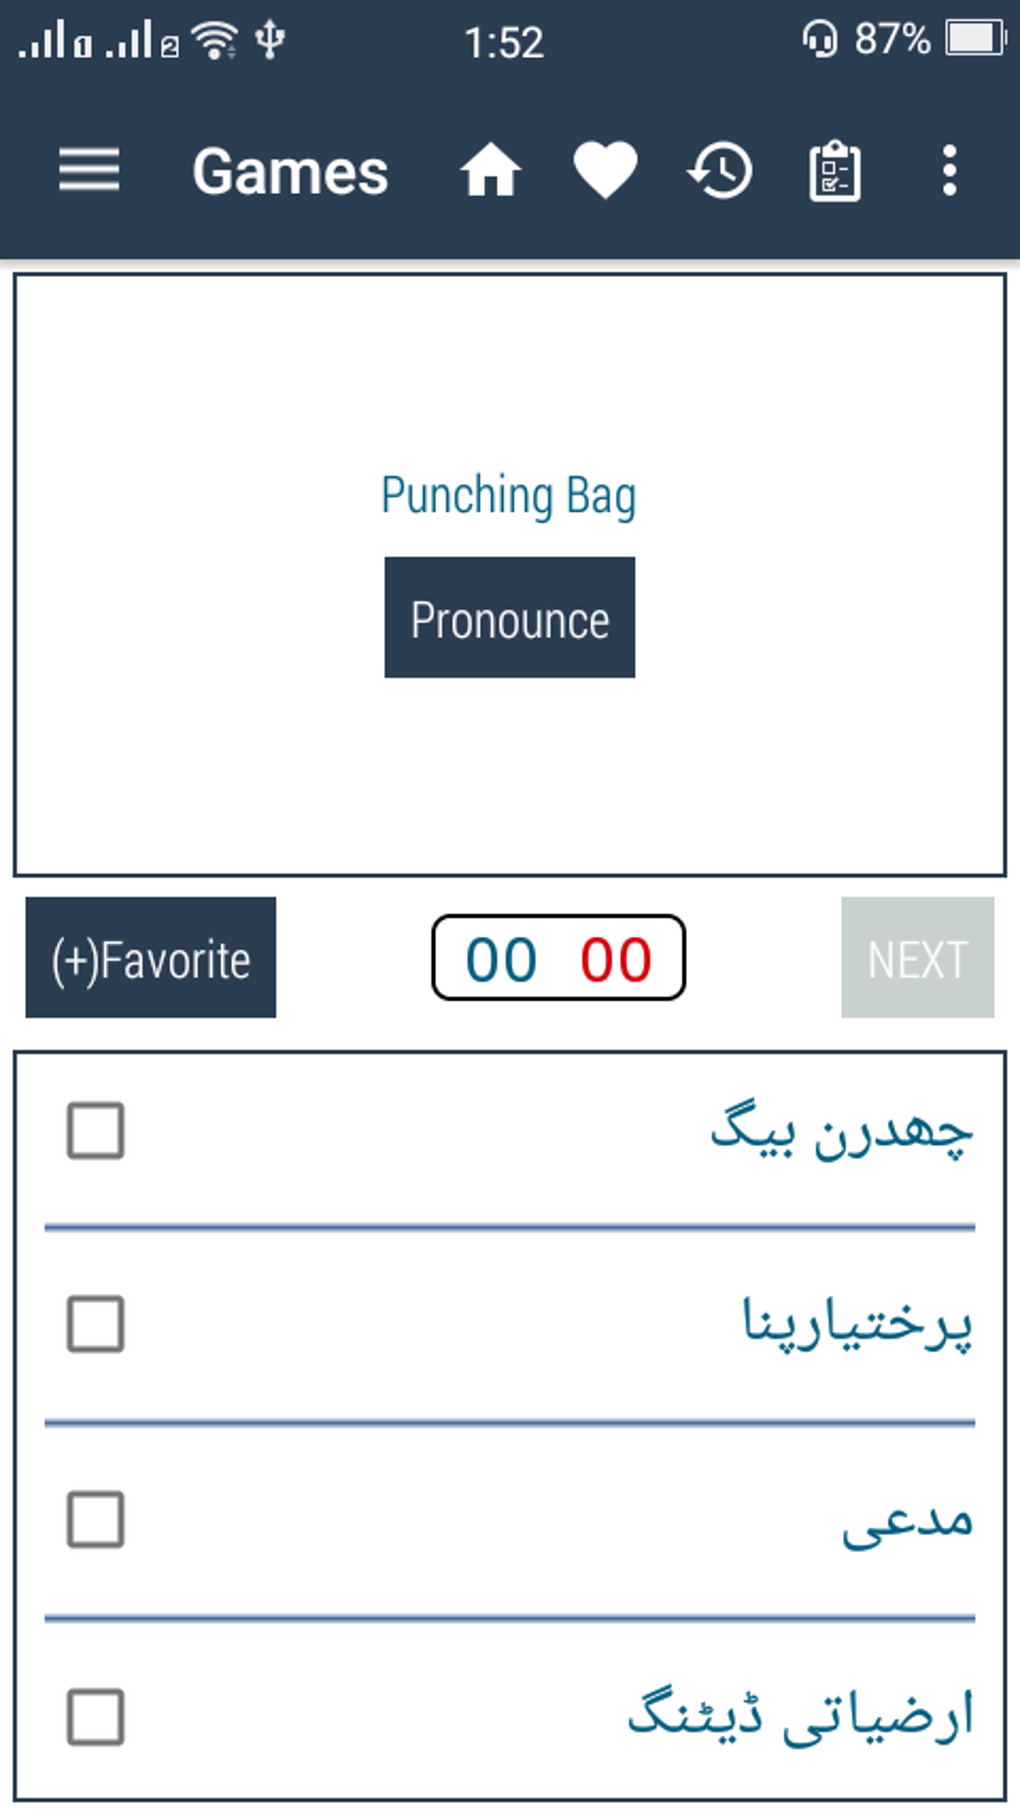Check the مدعی answer checkbox
This screenshot has width=1020, height=1815.
point(96,1520)
